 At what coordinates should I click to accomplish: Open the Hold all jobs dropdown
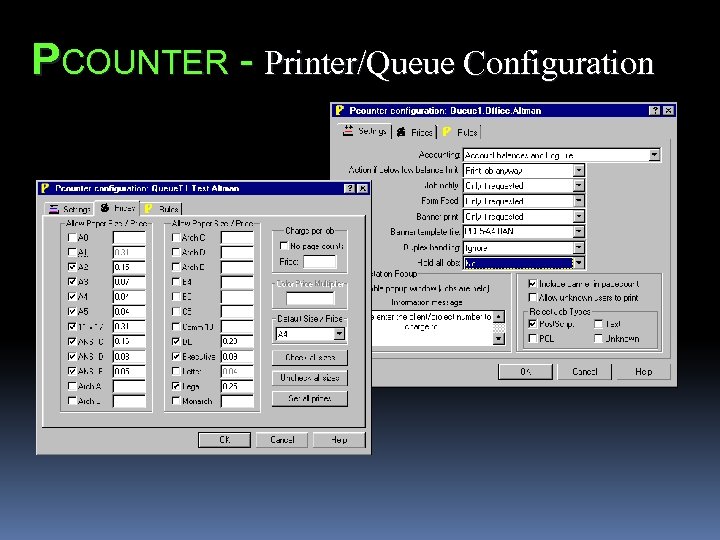pyautogui.click(x=579, y=263)
